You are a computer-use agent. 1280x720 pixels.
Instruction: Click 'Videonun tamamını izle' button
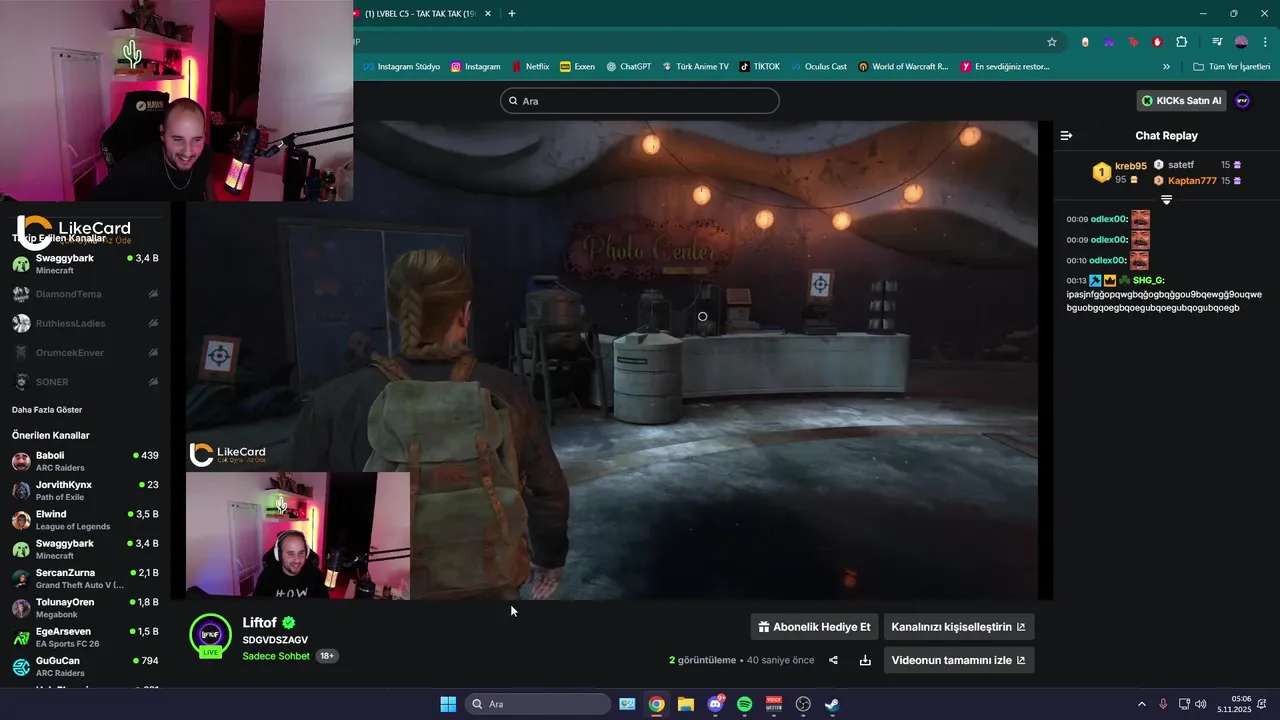point(958,660)
